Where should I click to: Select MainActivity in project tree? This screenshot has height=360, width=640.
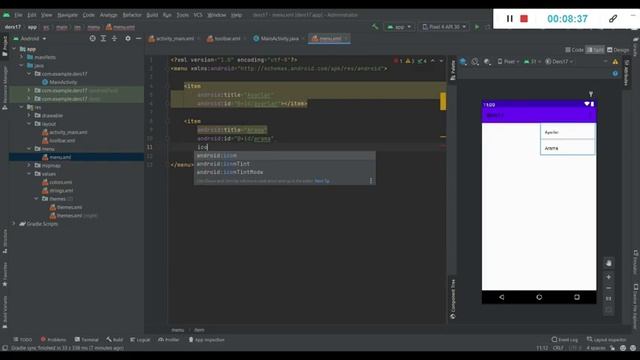63,82
